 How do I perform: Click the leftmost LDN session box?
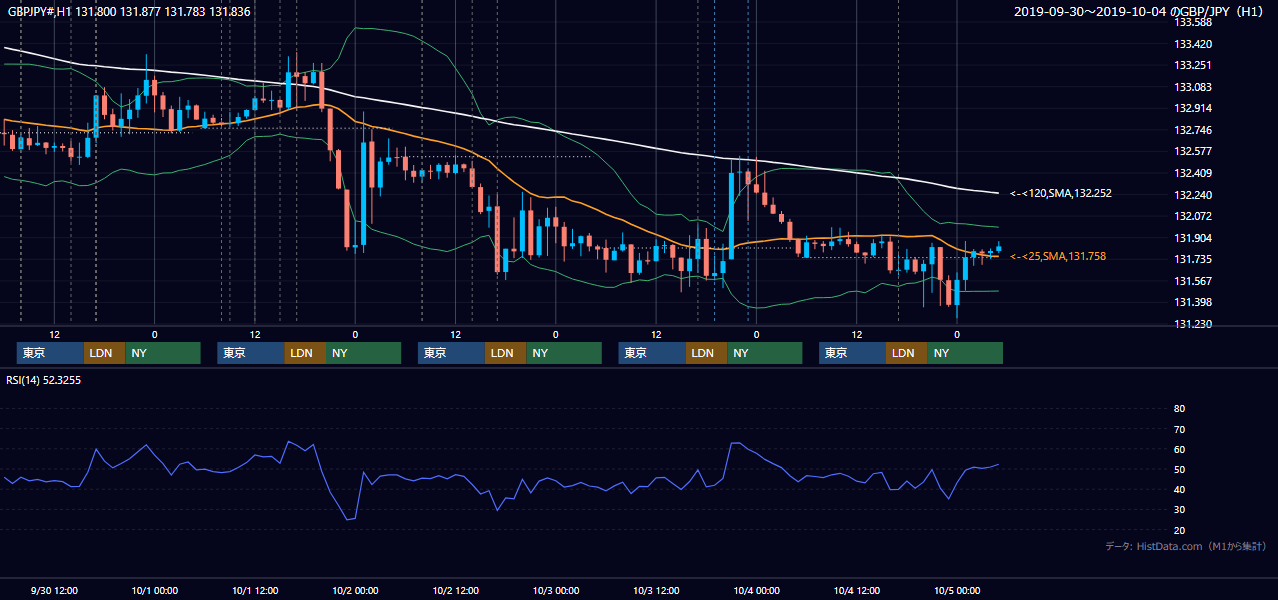point(105,353)
